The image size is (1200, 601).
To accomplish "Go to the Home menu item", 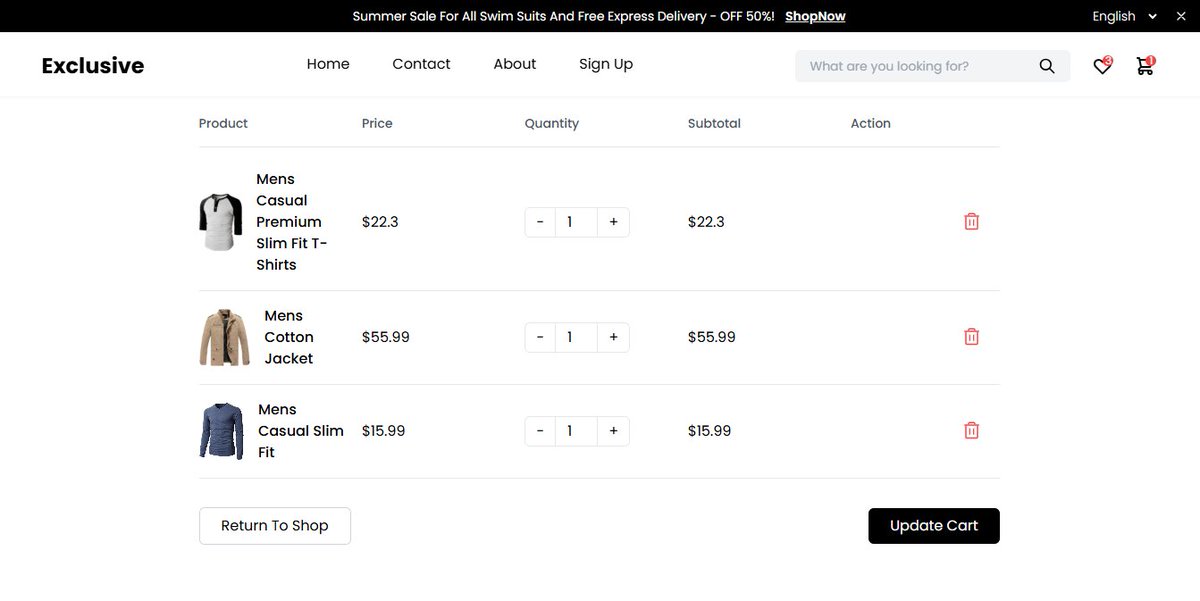I will (x=328, y=64).
